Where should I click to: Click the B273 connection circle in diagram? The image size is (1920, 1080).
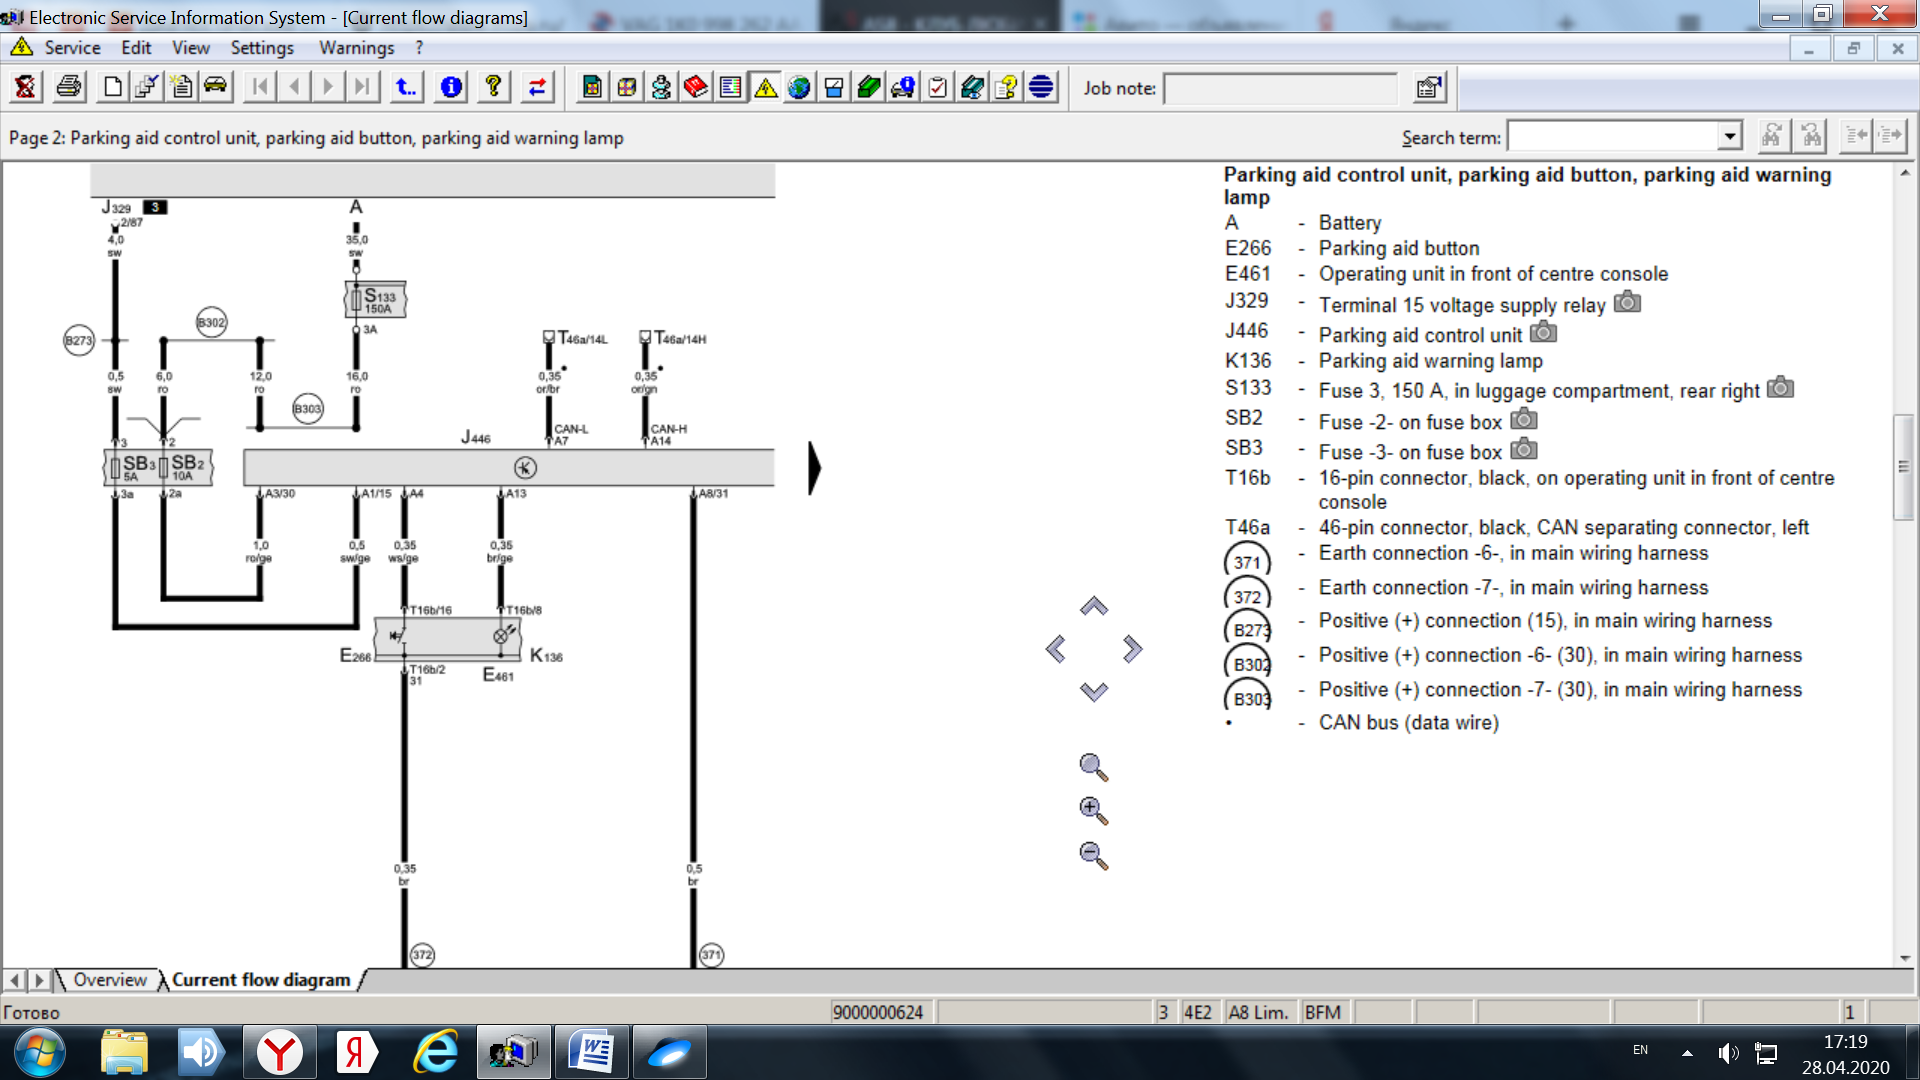tap(79, 340)
